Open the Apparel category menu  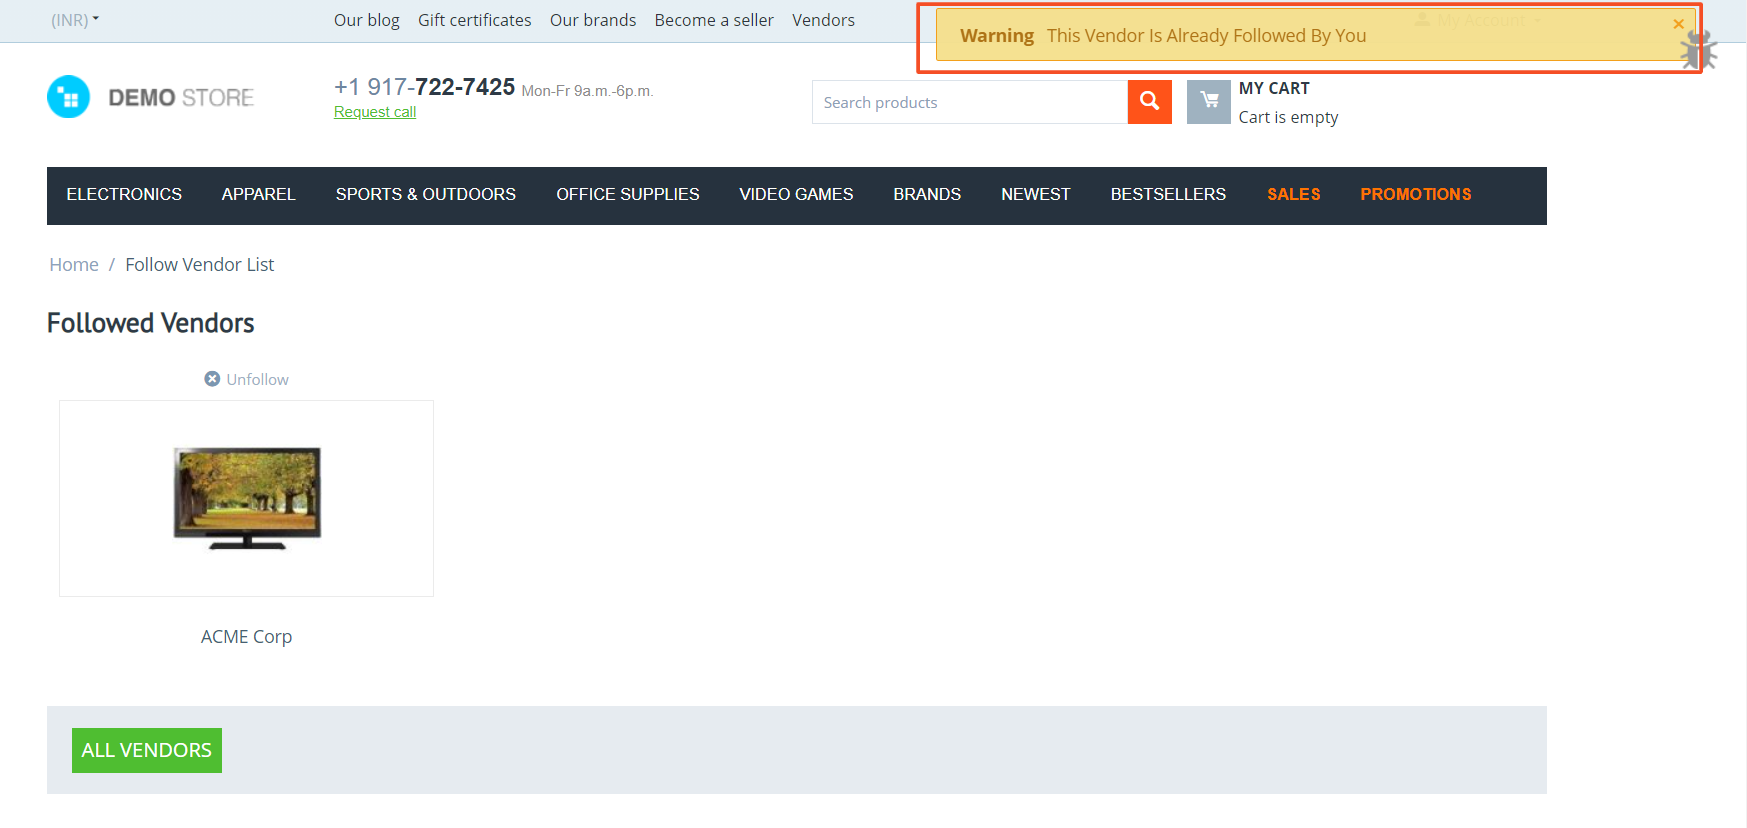[x=259, y=195]
